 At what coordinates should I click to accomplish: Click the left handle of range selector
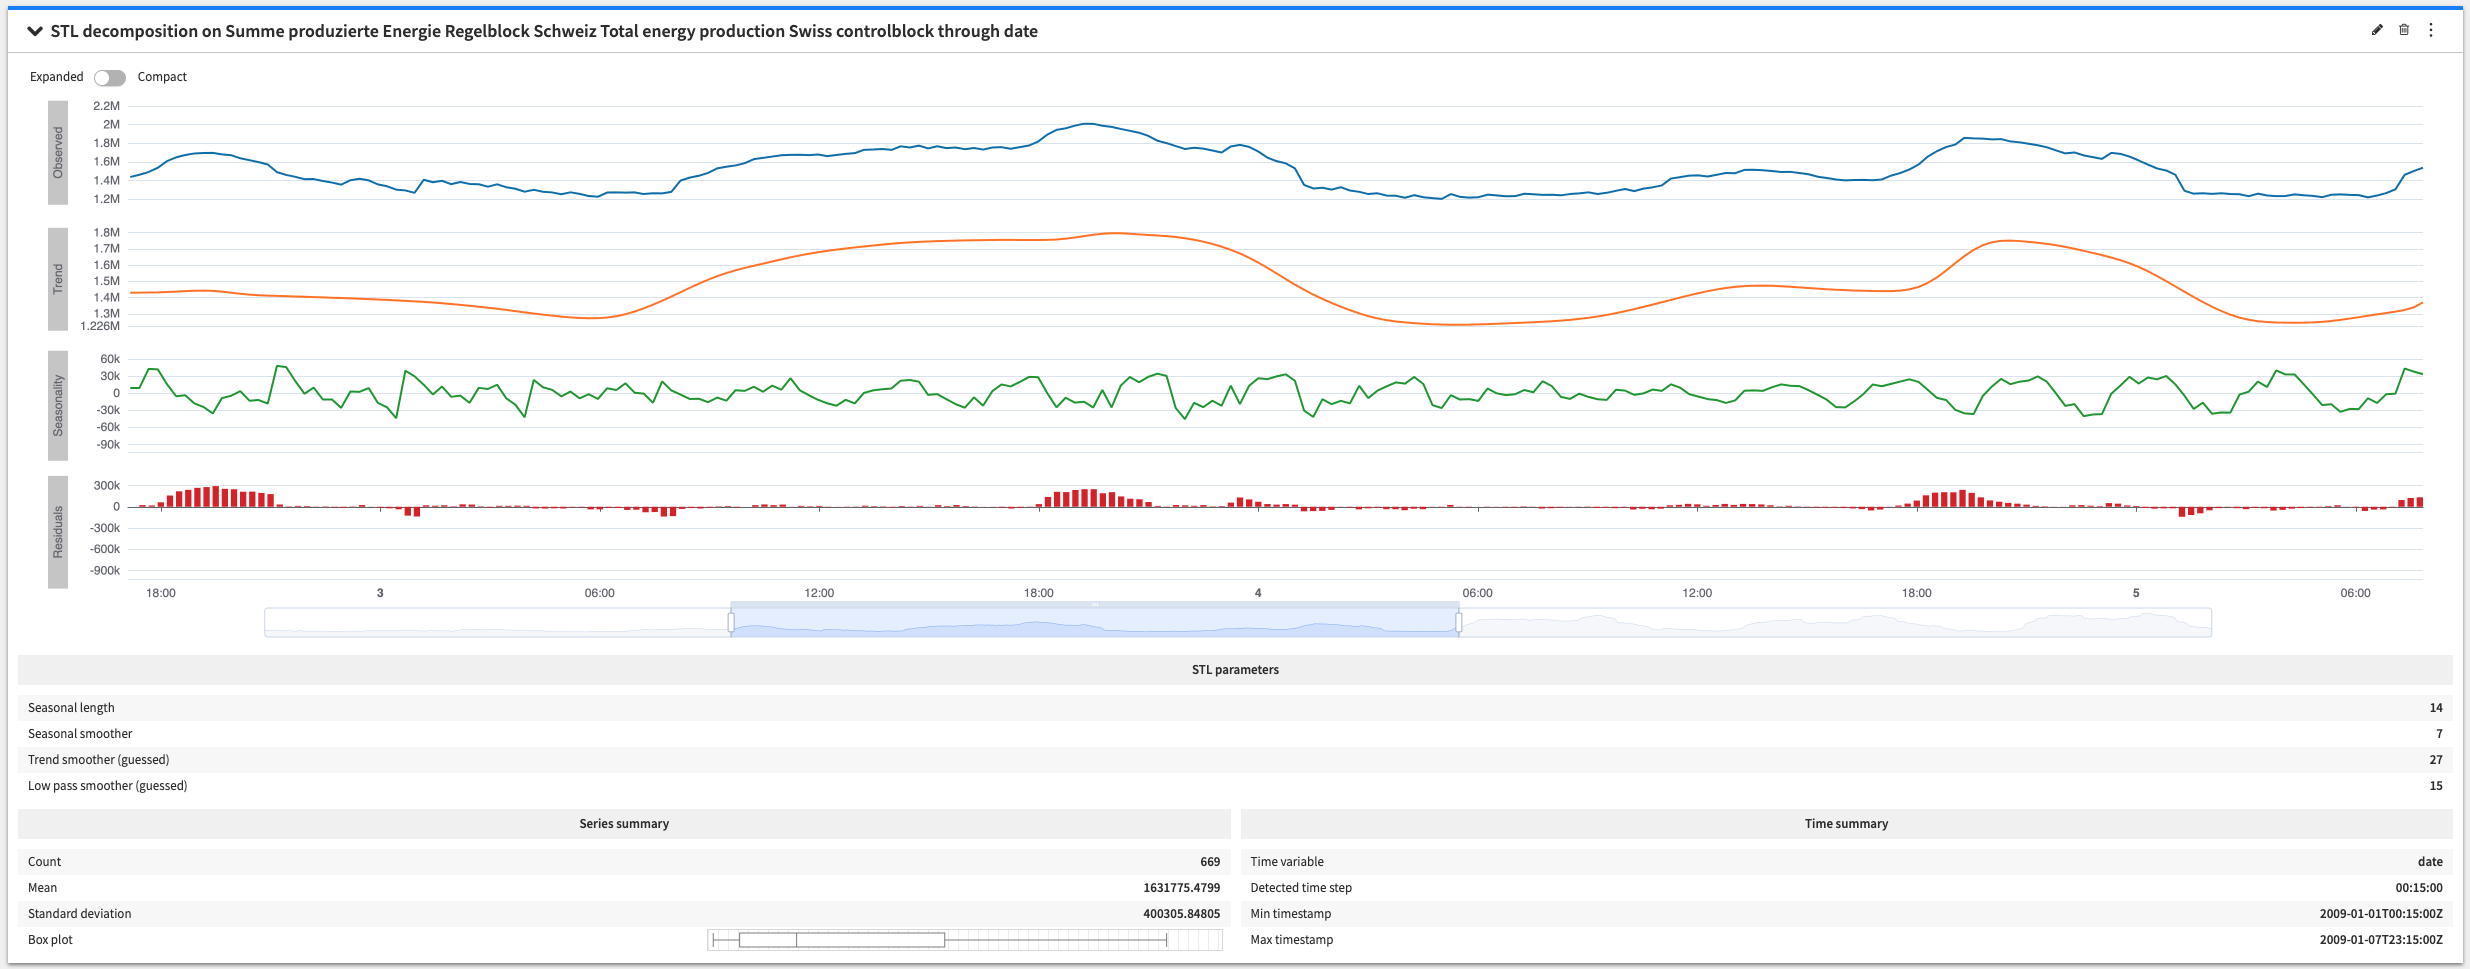coord(731,623)
